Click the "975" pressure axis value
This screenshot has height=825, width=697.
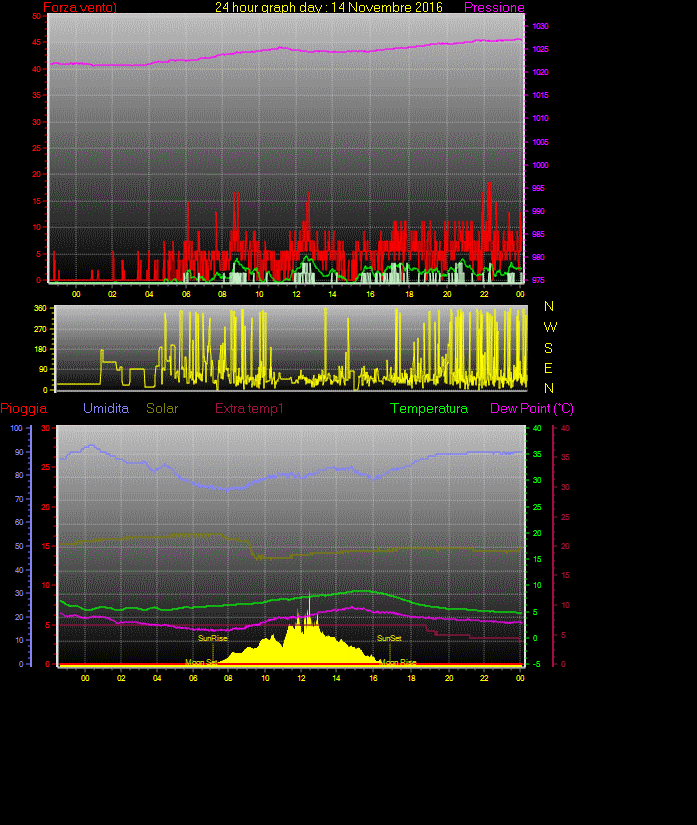click(x=538, y=280)
